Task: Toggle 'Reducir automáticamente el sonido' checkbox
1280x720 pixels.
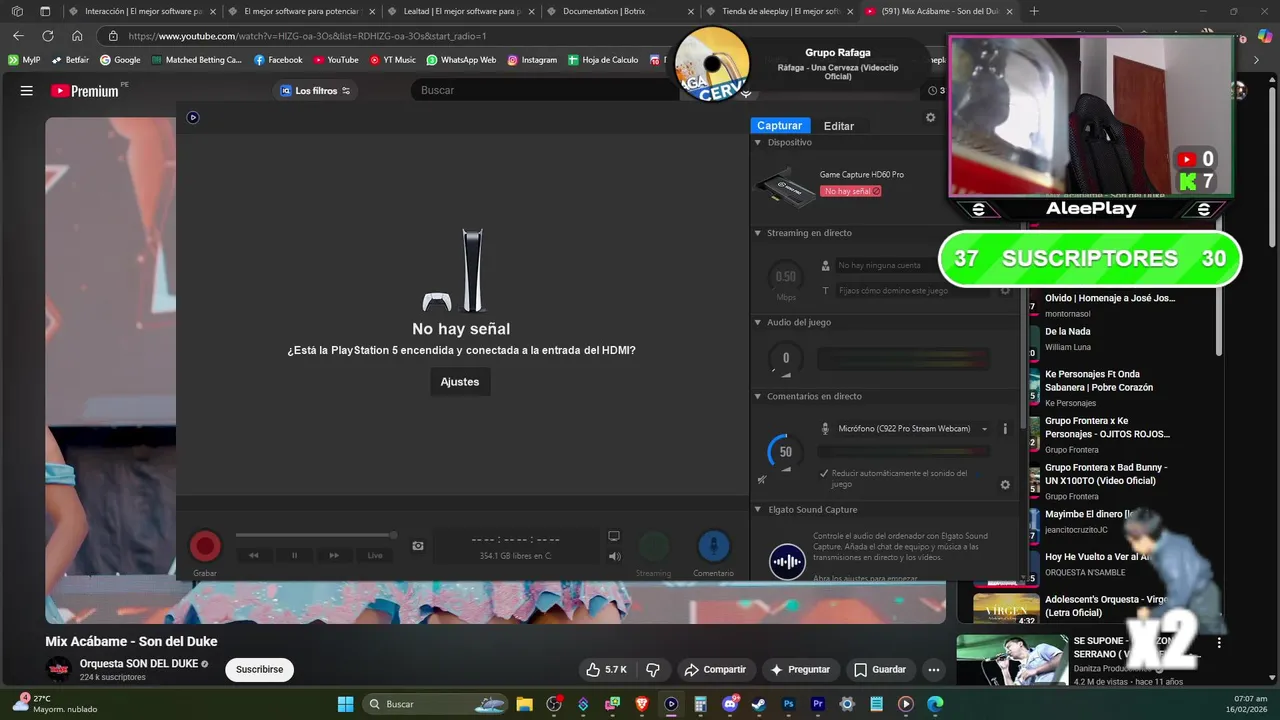Action: 824,473
